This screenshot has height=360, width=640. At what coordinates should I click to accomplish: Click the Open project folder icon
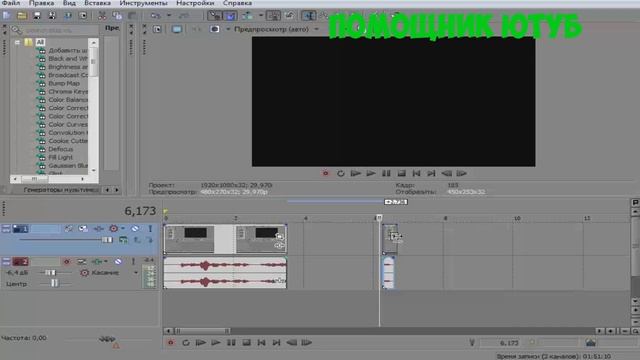pos(22,16)
